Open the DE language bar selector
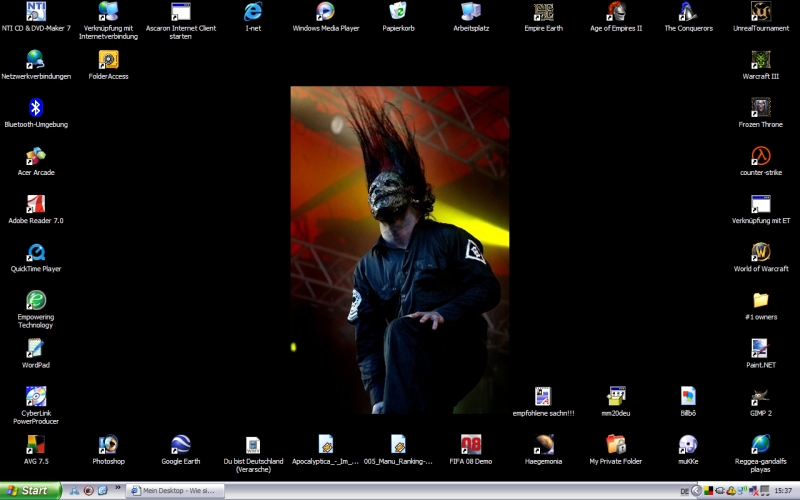 tap(684, 491)
